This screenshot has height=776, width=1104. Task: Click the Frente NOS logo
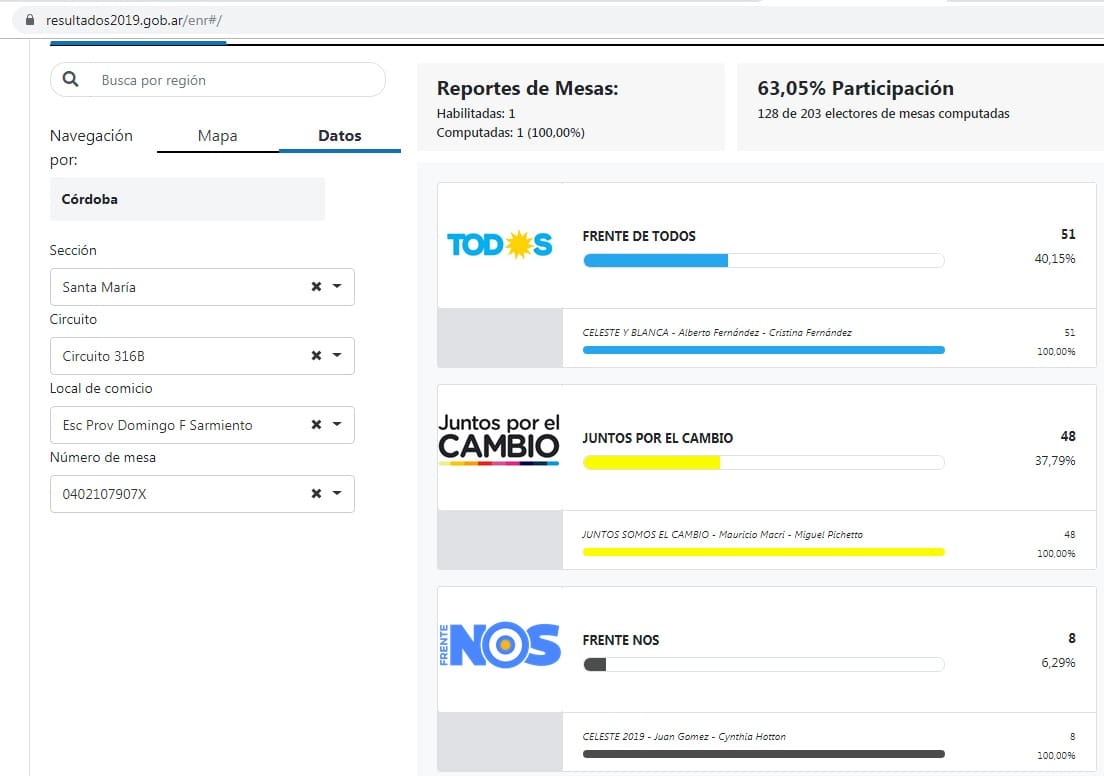(500, 644)
